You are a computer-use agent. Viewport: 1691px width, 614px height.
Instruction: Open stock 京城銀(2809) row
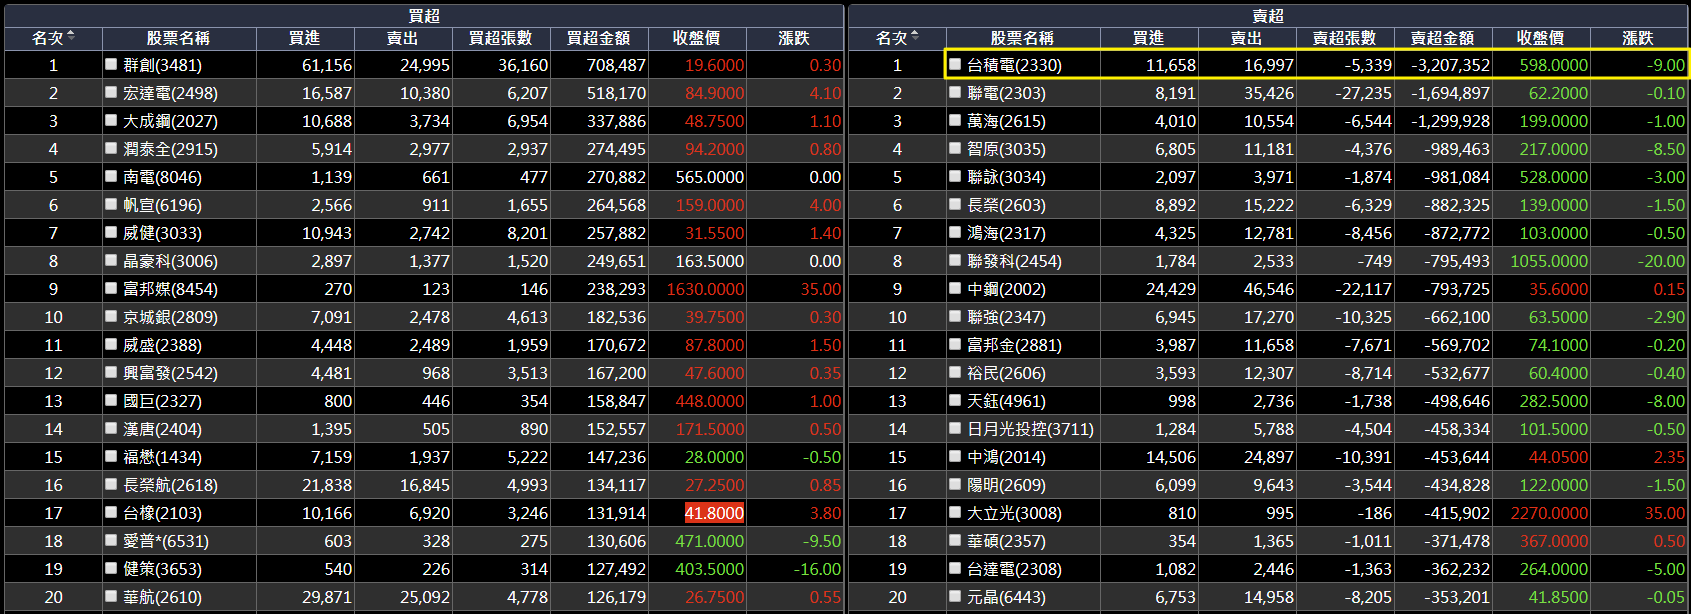[x=424, y=316]
